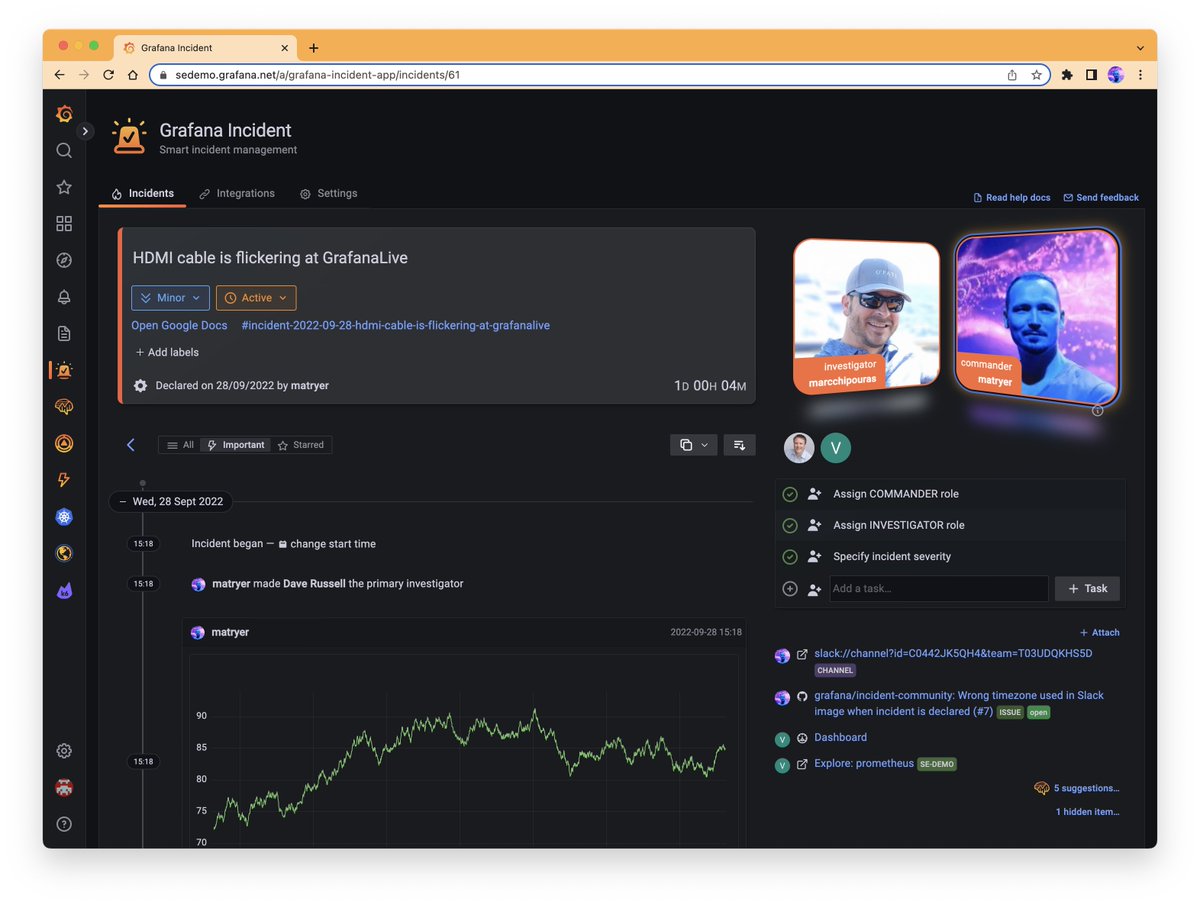Open the Read help docs link

[1012, 198]
